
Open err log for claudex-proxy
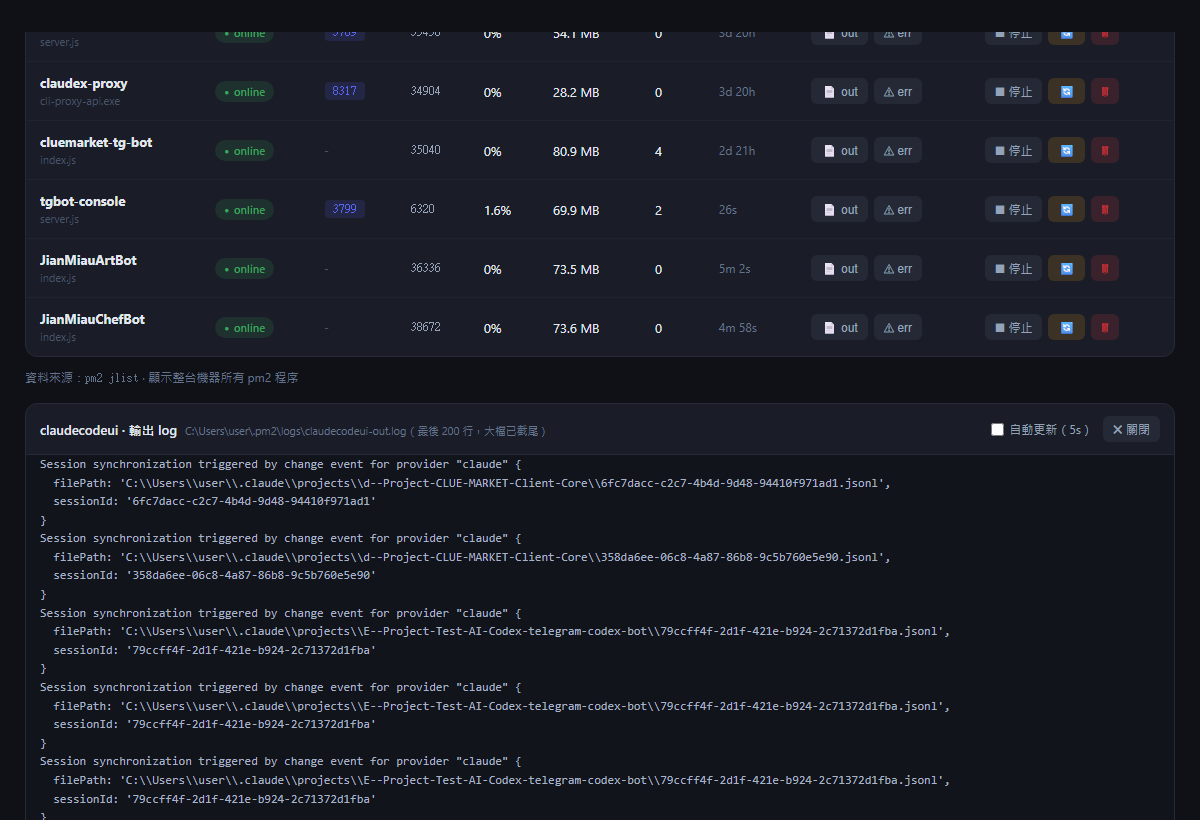click(x=898, y=92)
